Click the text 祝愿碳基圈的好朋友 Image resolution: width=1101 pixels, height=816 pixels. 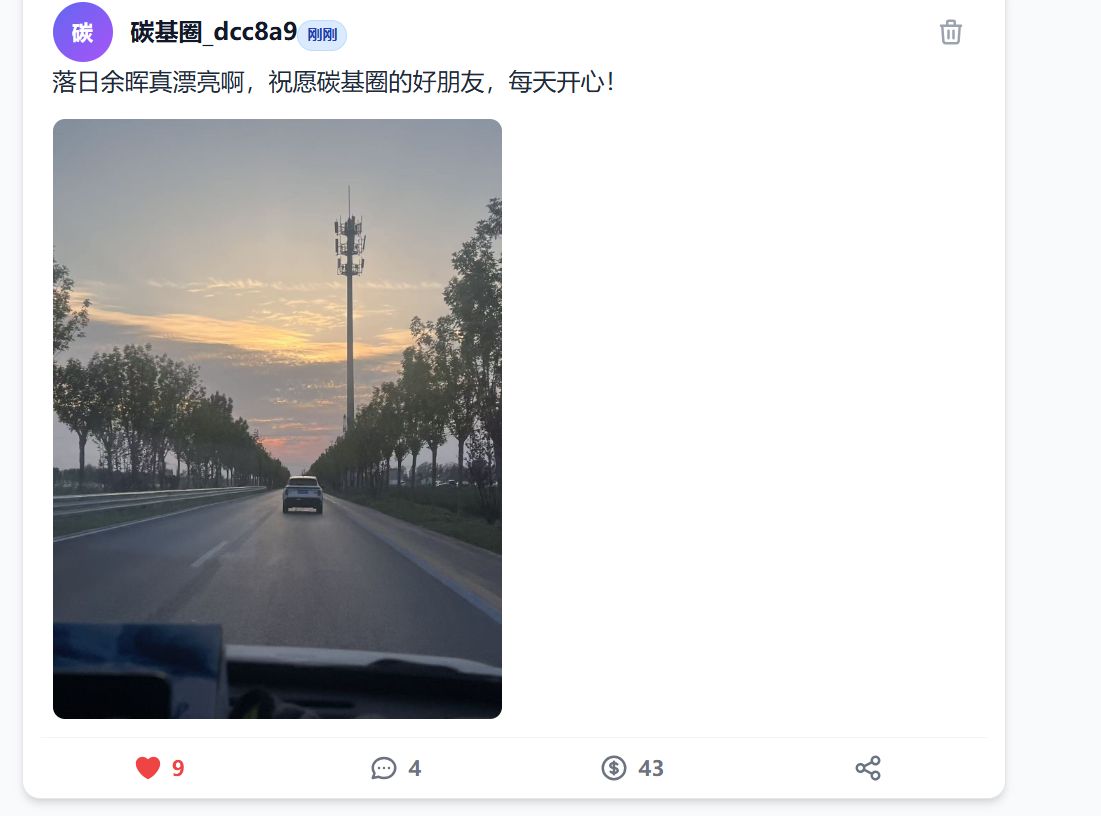click(x=376, y=82)
